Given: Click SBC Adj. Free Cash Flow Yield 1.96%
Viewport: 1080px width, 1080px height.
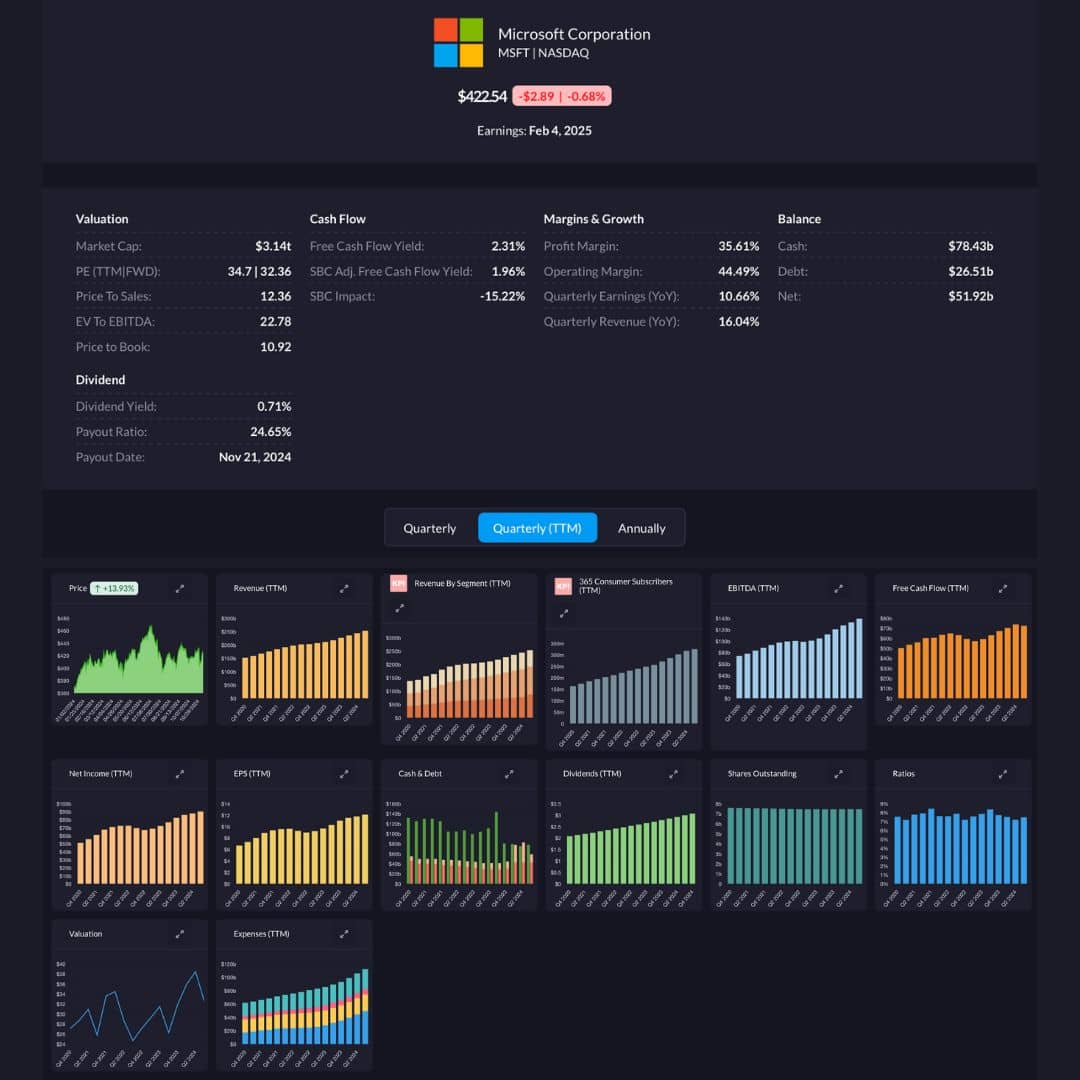Looking at the screenshot, I should pos(508,271).
